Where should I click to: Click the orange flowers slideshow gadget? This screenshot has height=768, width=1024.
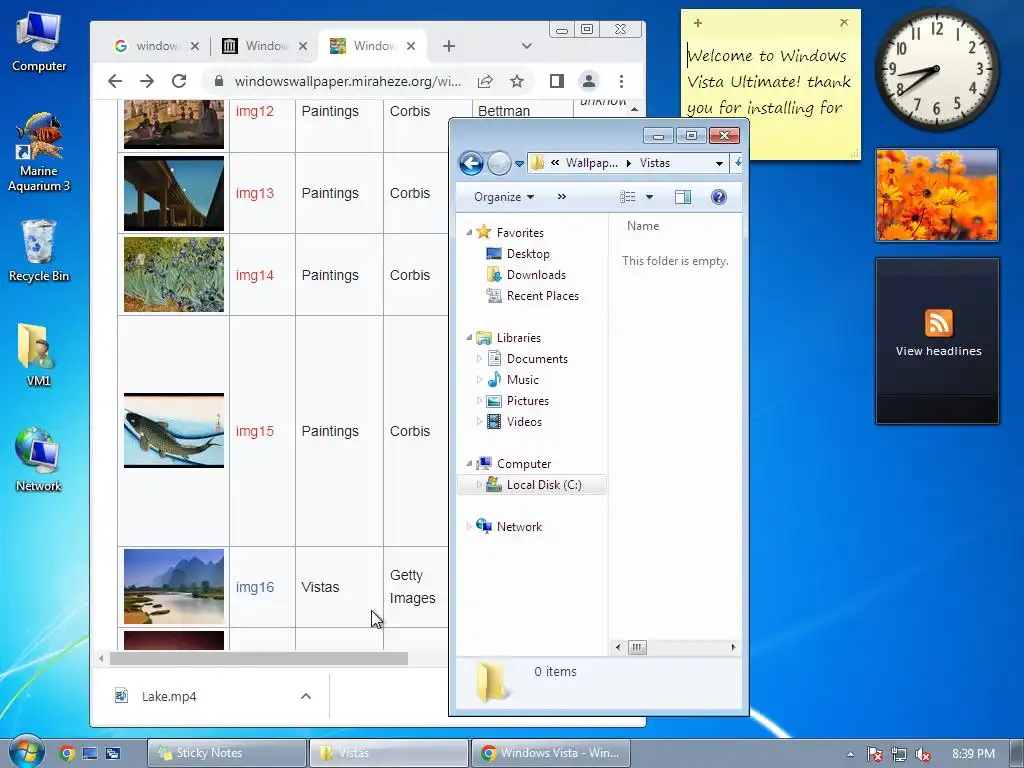[x=937, y=195]
